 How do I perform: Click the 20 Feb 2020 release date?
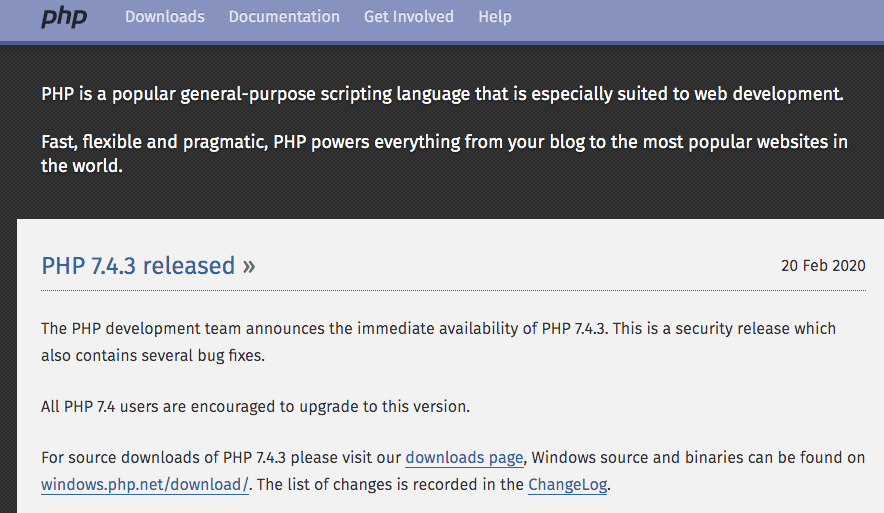tap(823, 267)
